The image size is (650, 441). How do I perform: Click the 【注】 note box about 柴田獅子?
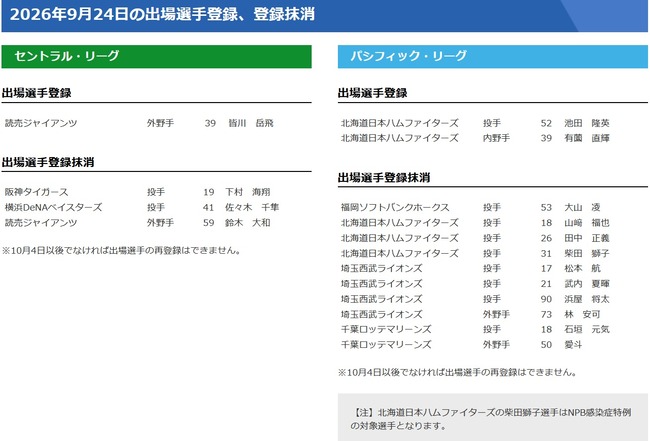pos(492,417)
